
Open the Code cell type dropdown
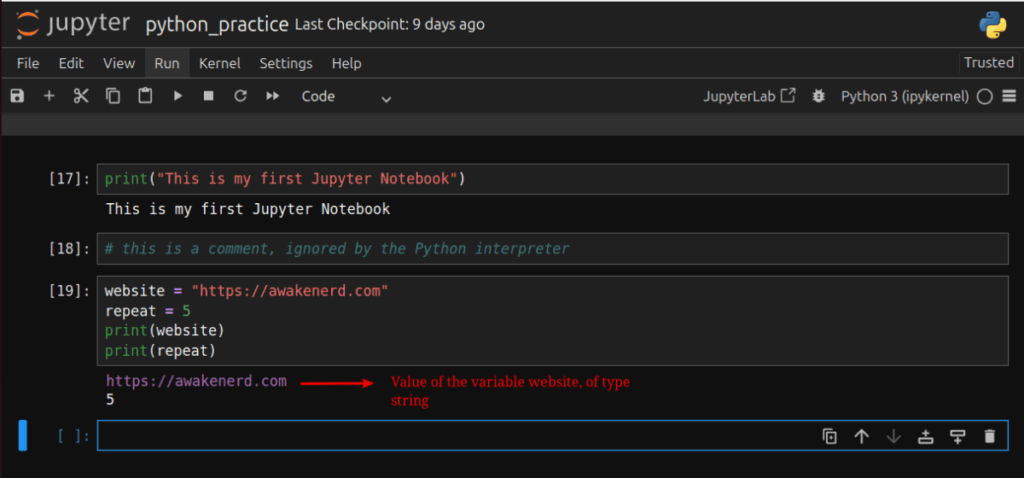click(346, 96)
